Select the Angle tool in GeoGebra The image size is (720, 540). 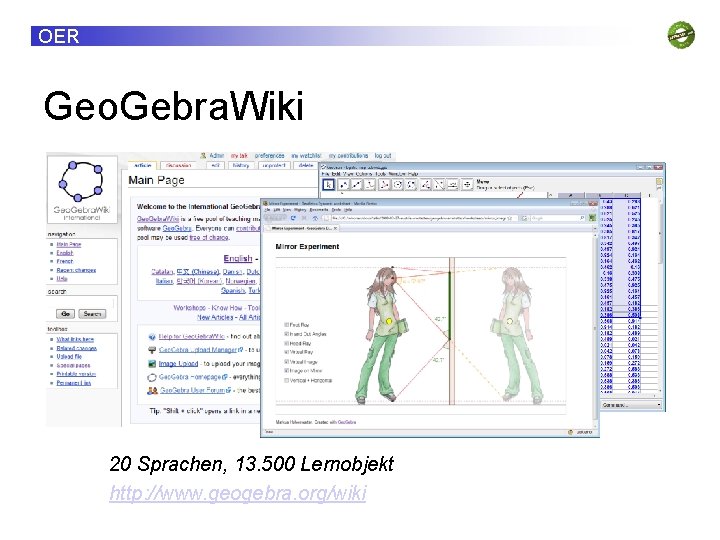tap(426, 185)
